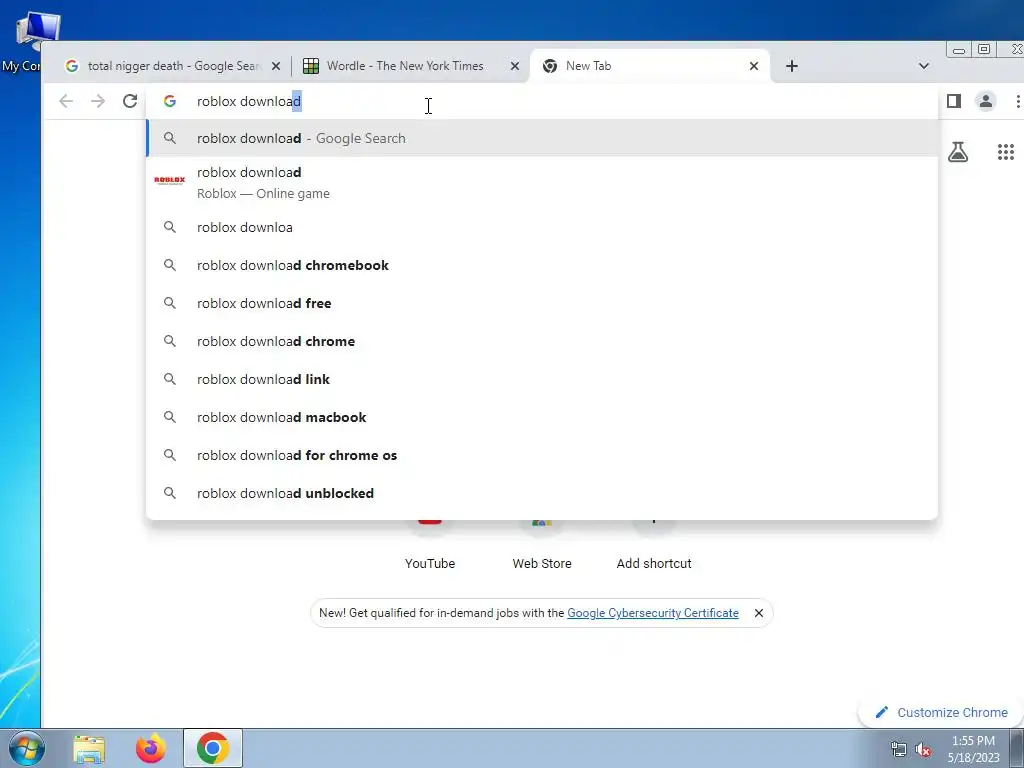The height and width of the screenshot is (768, 1024).
Task: Close the first Google Search tab
Action: [276, 66]
